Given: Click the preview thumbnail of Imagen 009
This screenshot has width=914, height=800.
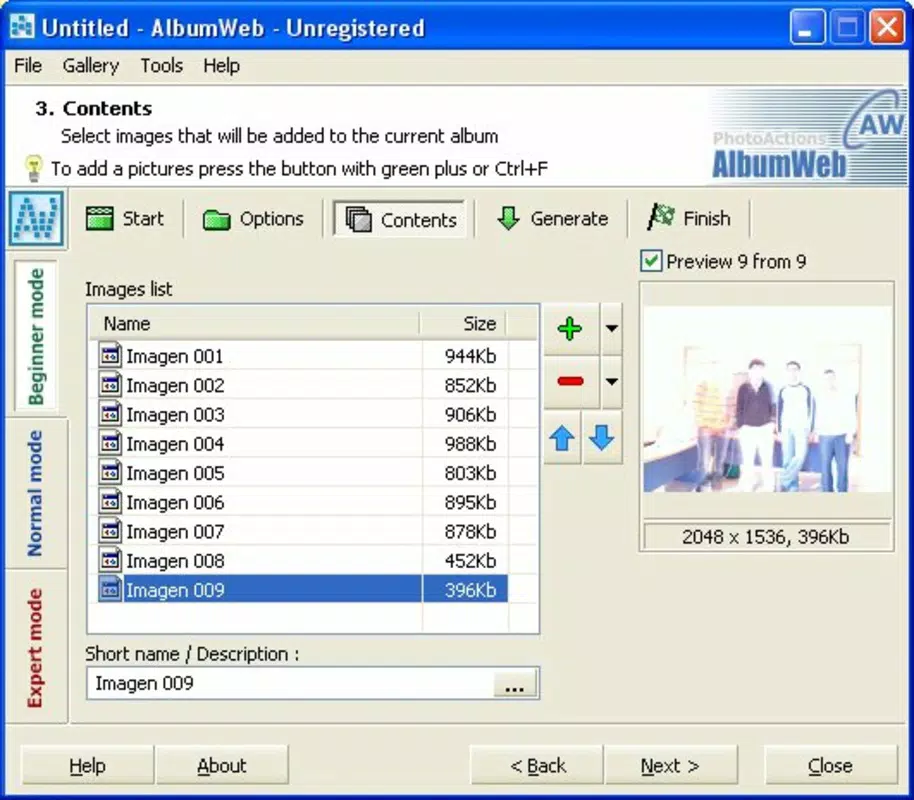Looking at the screenshot, I should [767, 399].
